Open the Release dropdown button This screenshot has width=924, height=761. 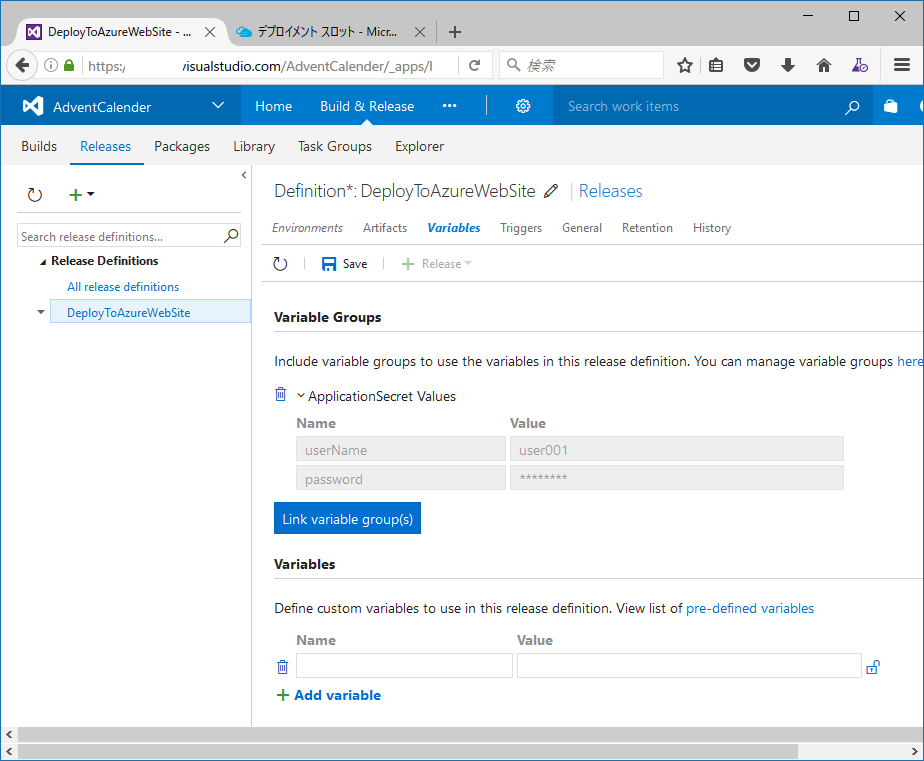pos(437,263)
